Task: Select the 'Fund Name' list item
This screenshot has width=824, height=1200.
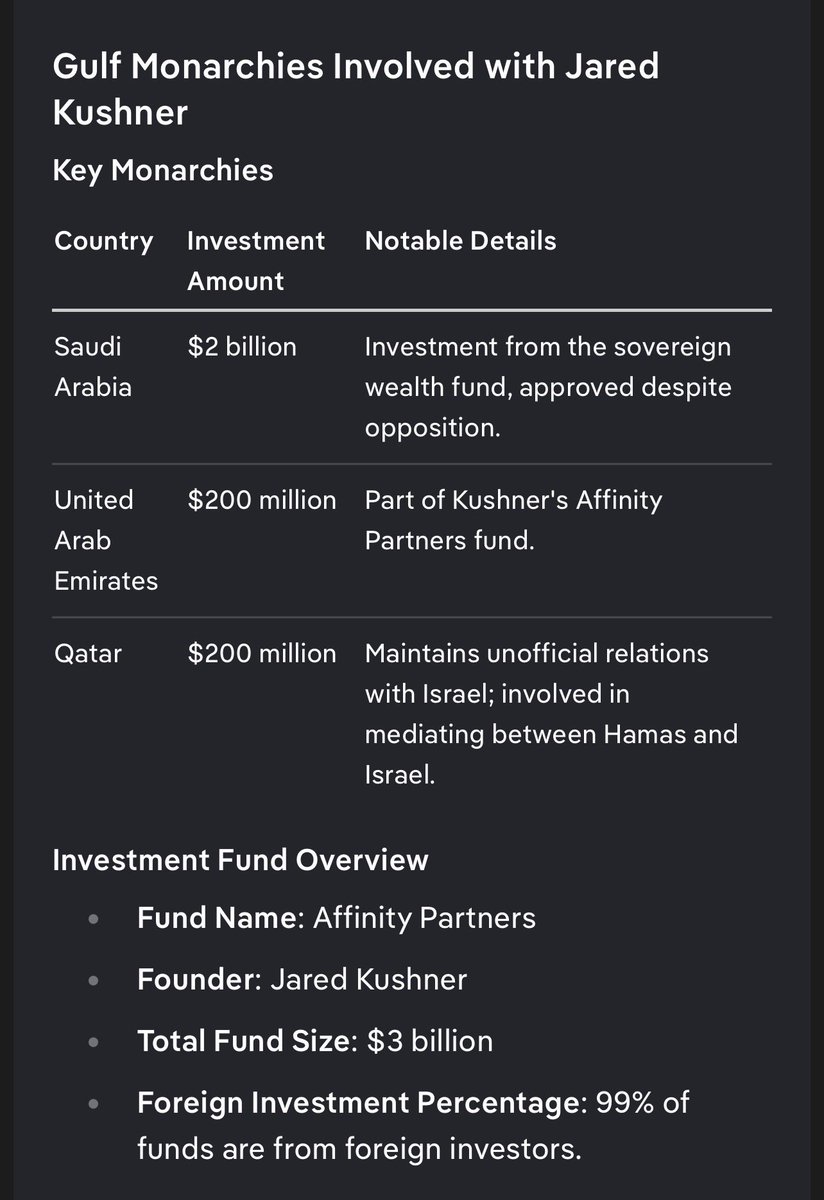Action: (x=336, y=918)
